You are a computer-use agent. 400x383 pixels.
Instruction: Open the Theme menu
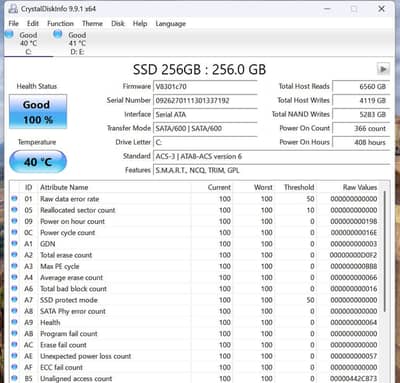tap(92, 23)
